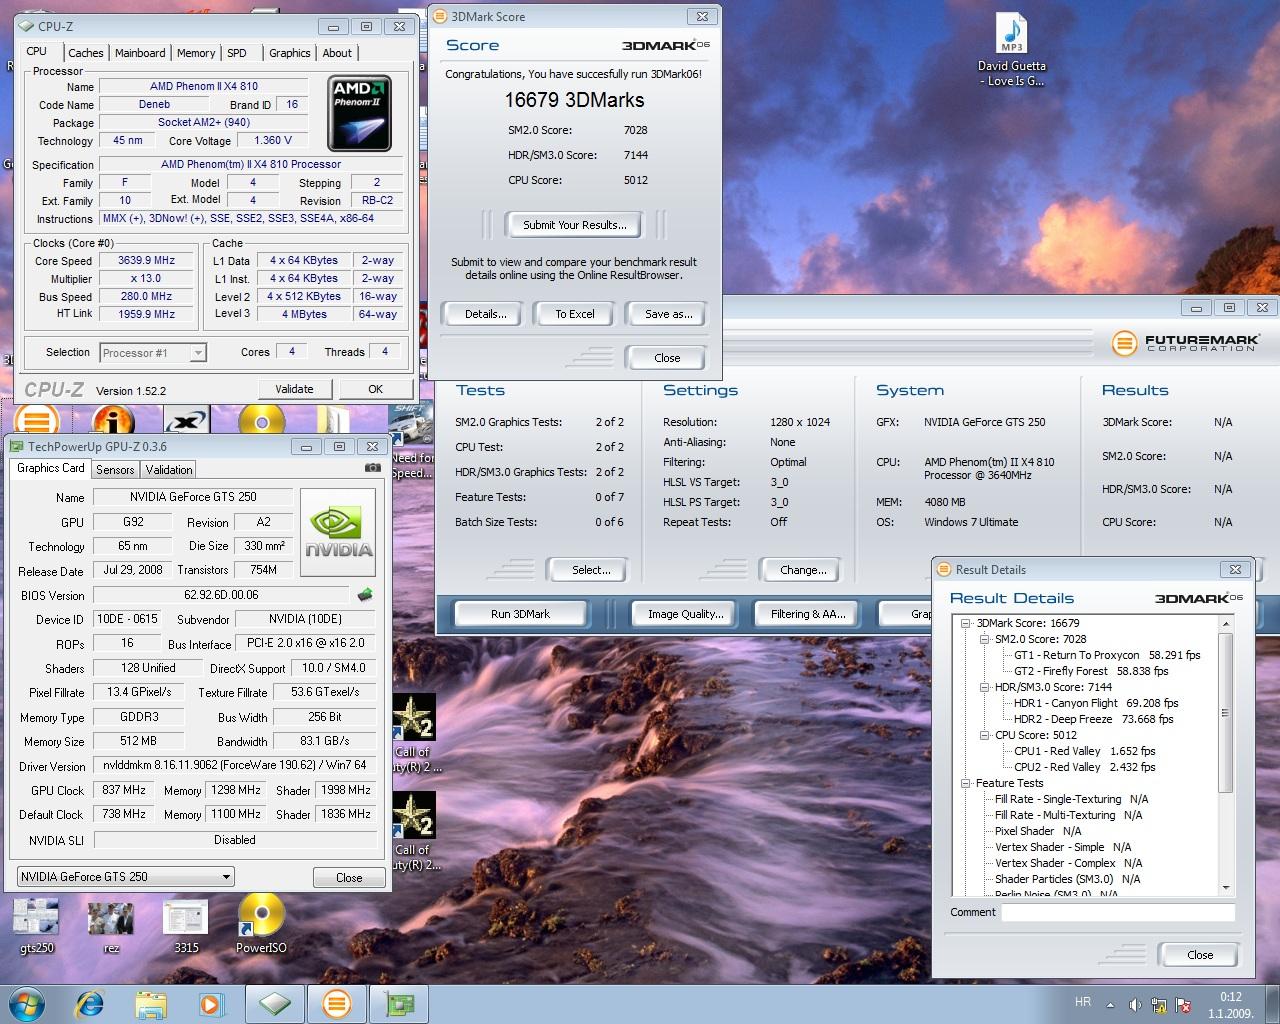Open the CPU-Z processor Selection dropdown
The height and width of the screenshot is (1024, 1280).
(153, 352)
